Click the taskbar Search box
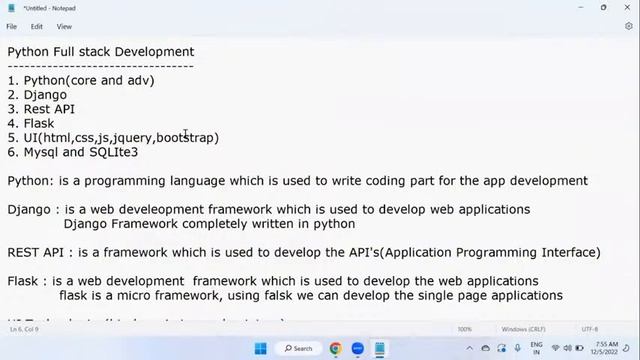This screenshot has width=640, height=360. [299, 349]
